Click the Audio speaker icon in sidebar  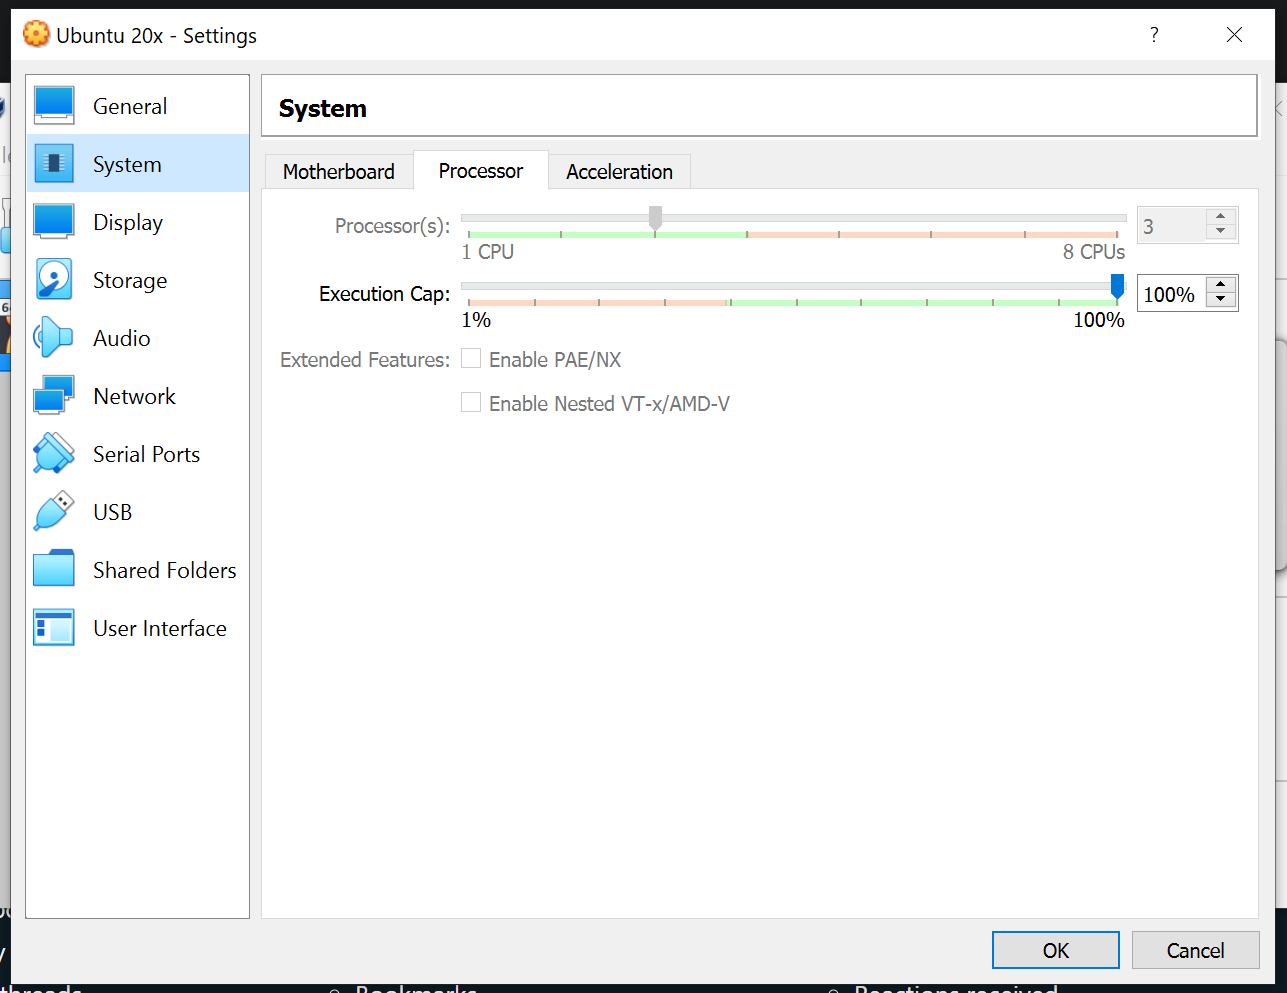click(54, 337)
